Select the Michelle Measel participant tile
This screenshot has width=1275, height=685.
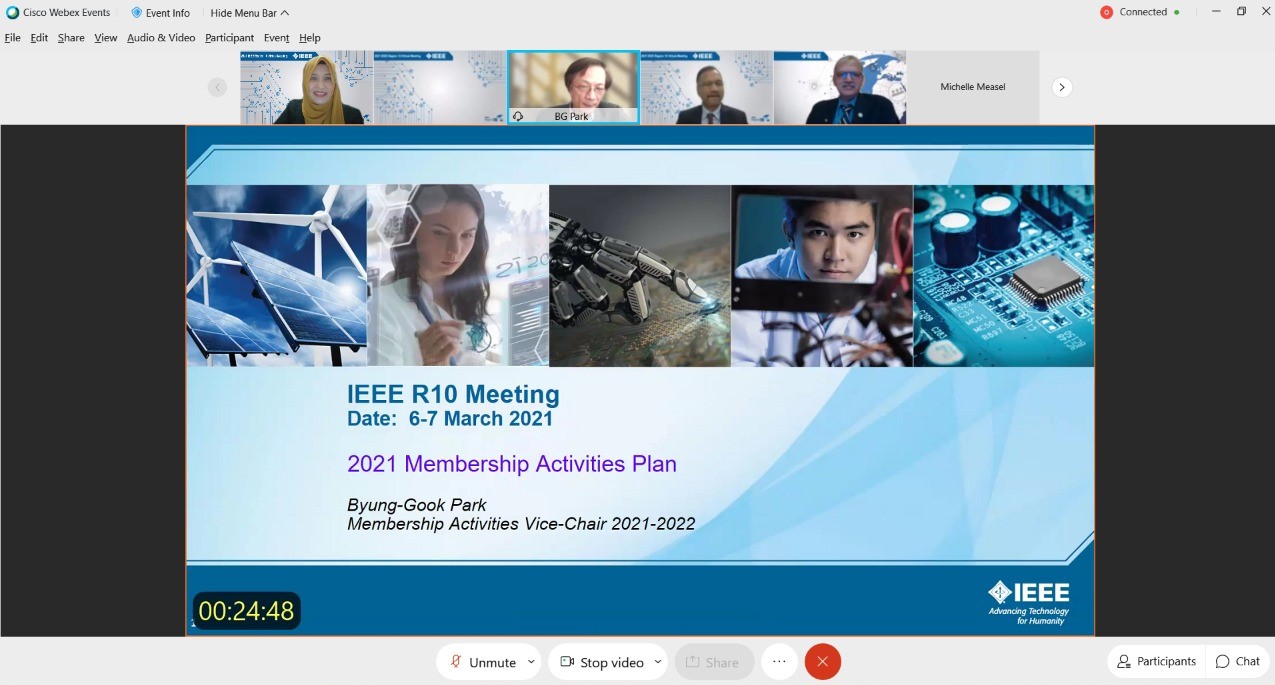point(973,88)
